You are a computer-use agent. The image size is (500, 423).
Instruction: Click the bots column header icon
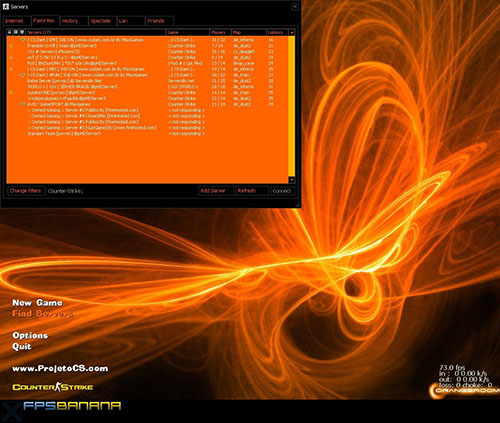tap(16, 32)
